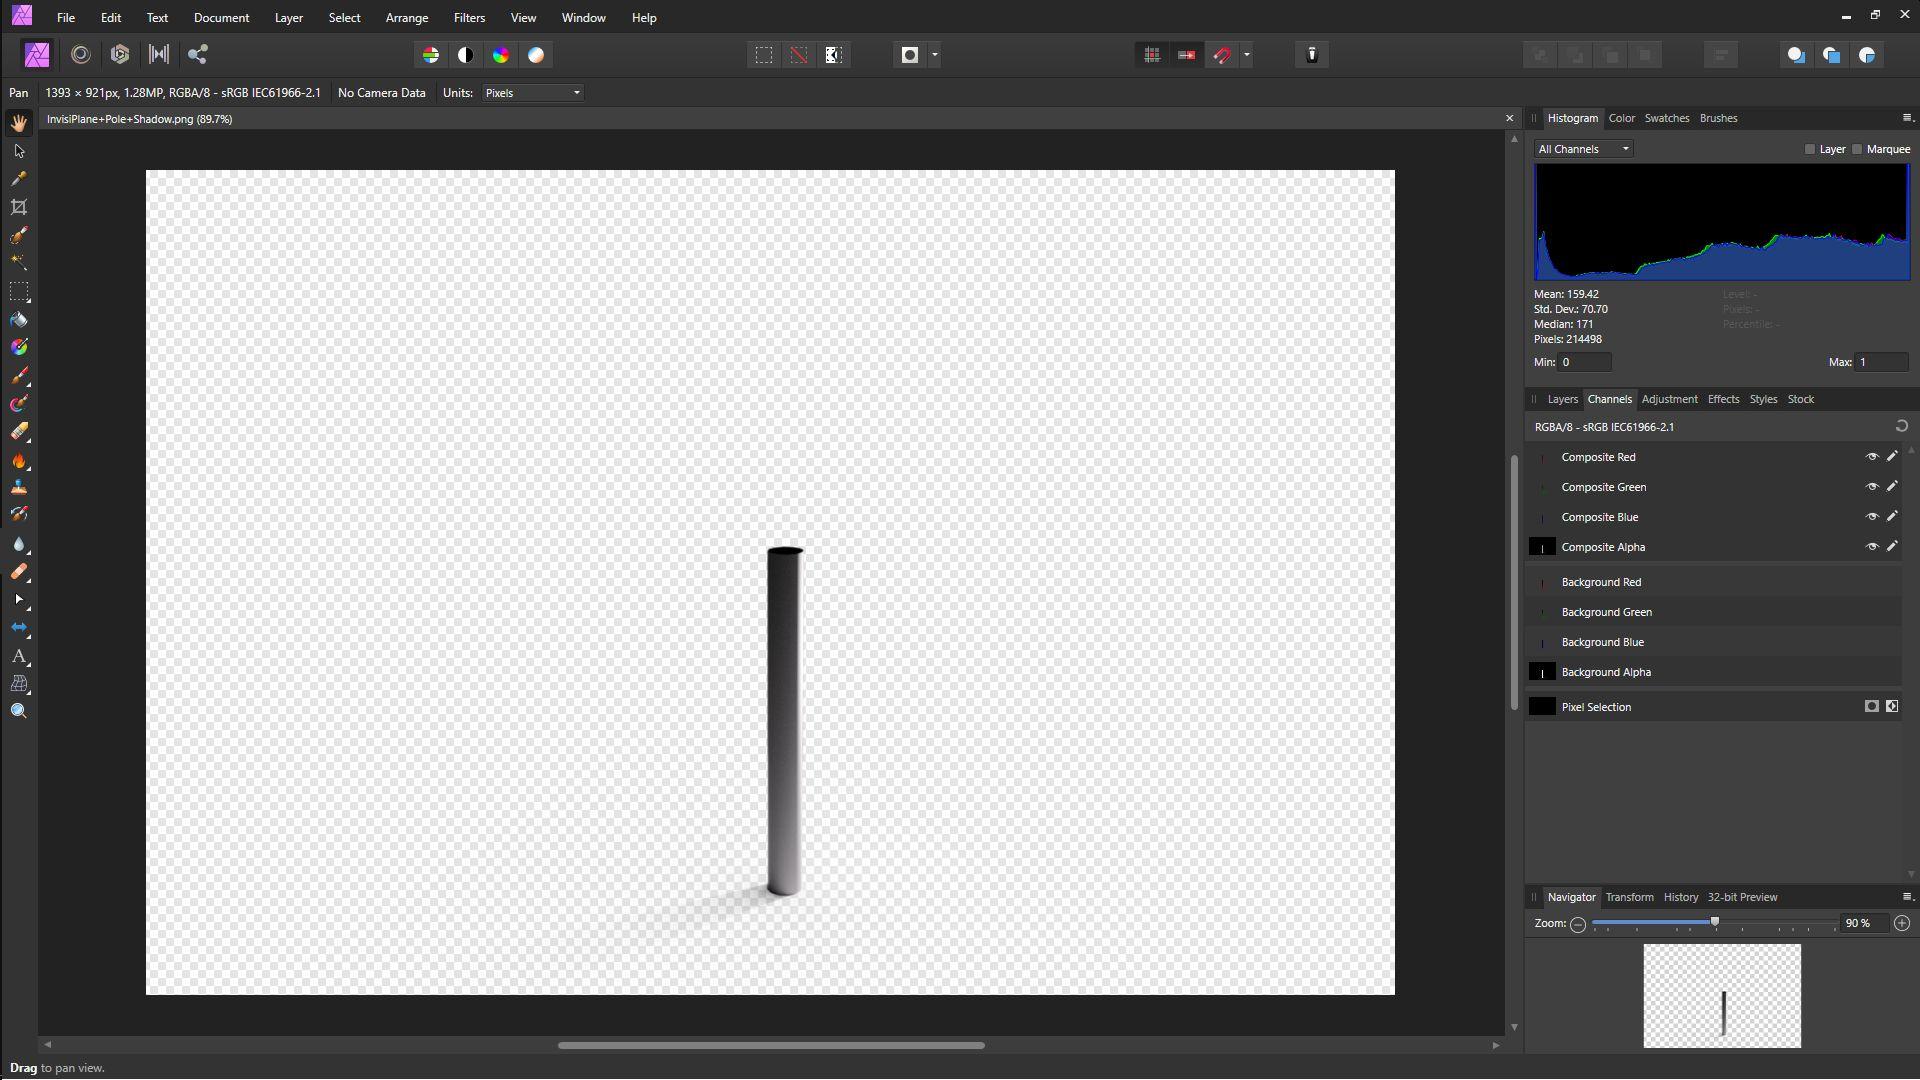The height and width of the screenshot is (1080, 1920).
Task: Open the Filters menu
Action: [x=468, y=18]
